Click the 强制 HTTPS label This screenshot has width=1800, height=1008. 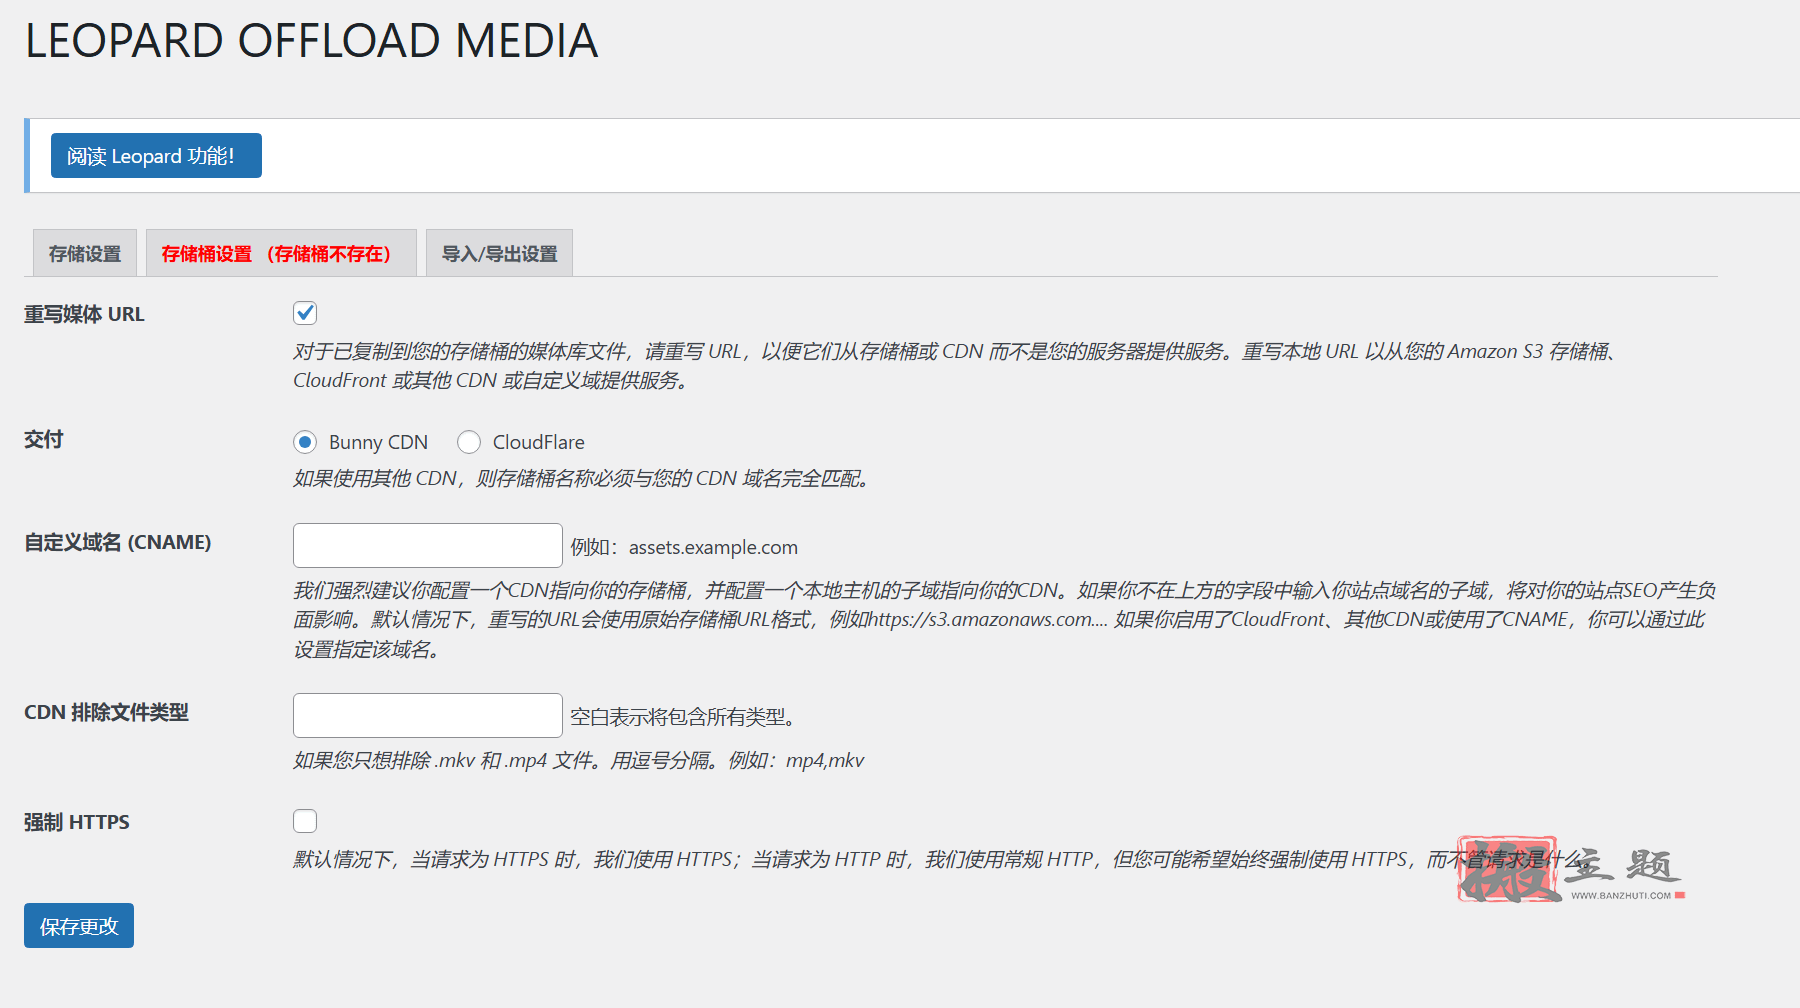tap(77, 822)
